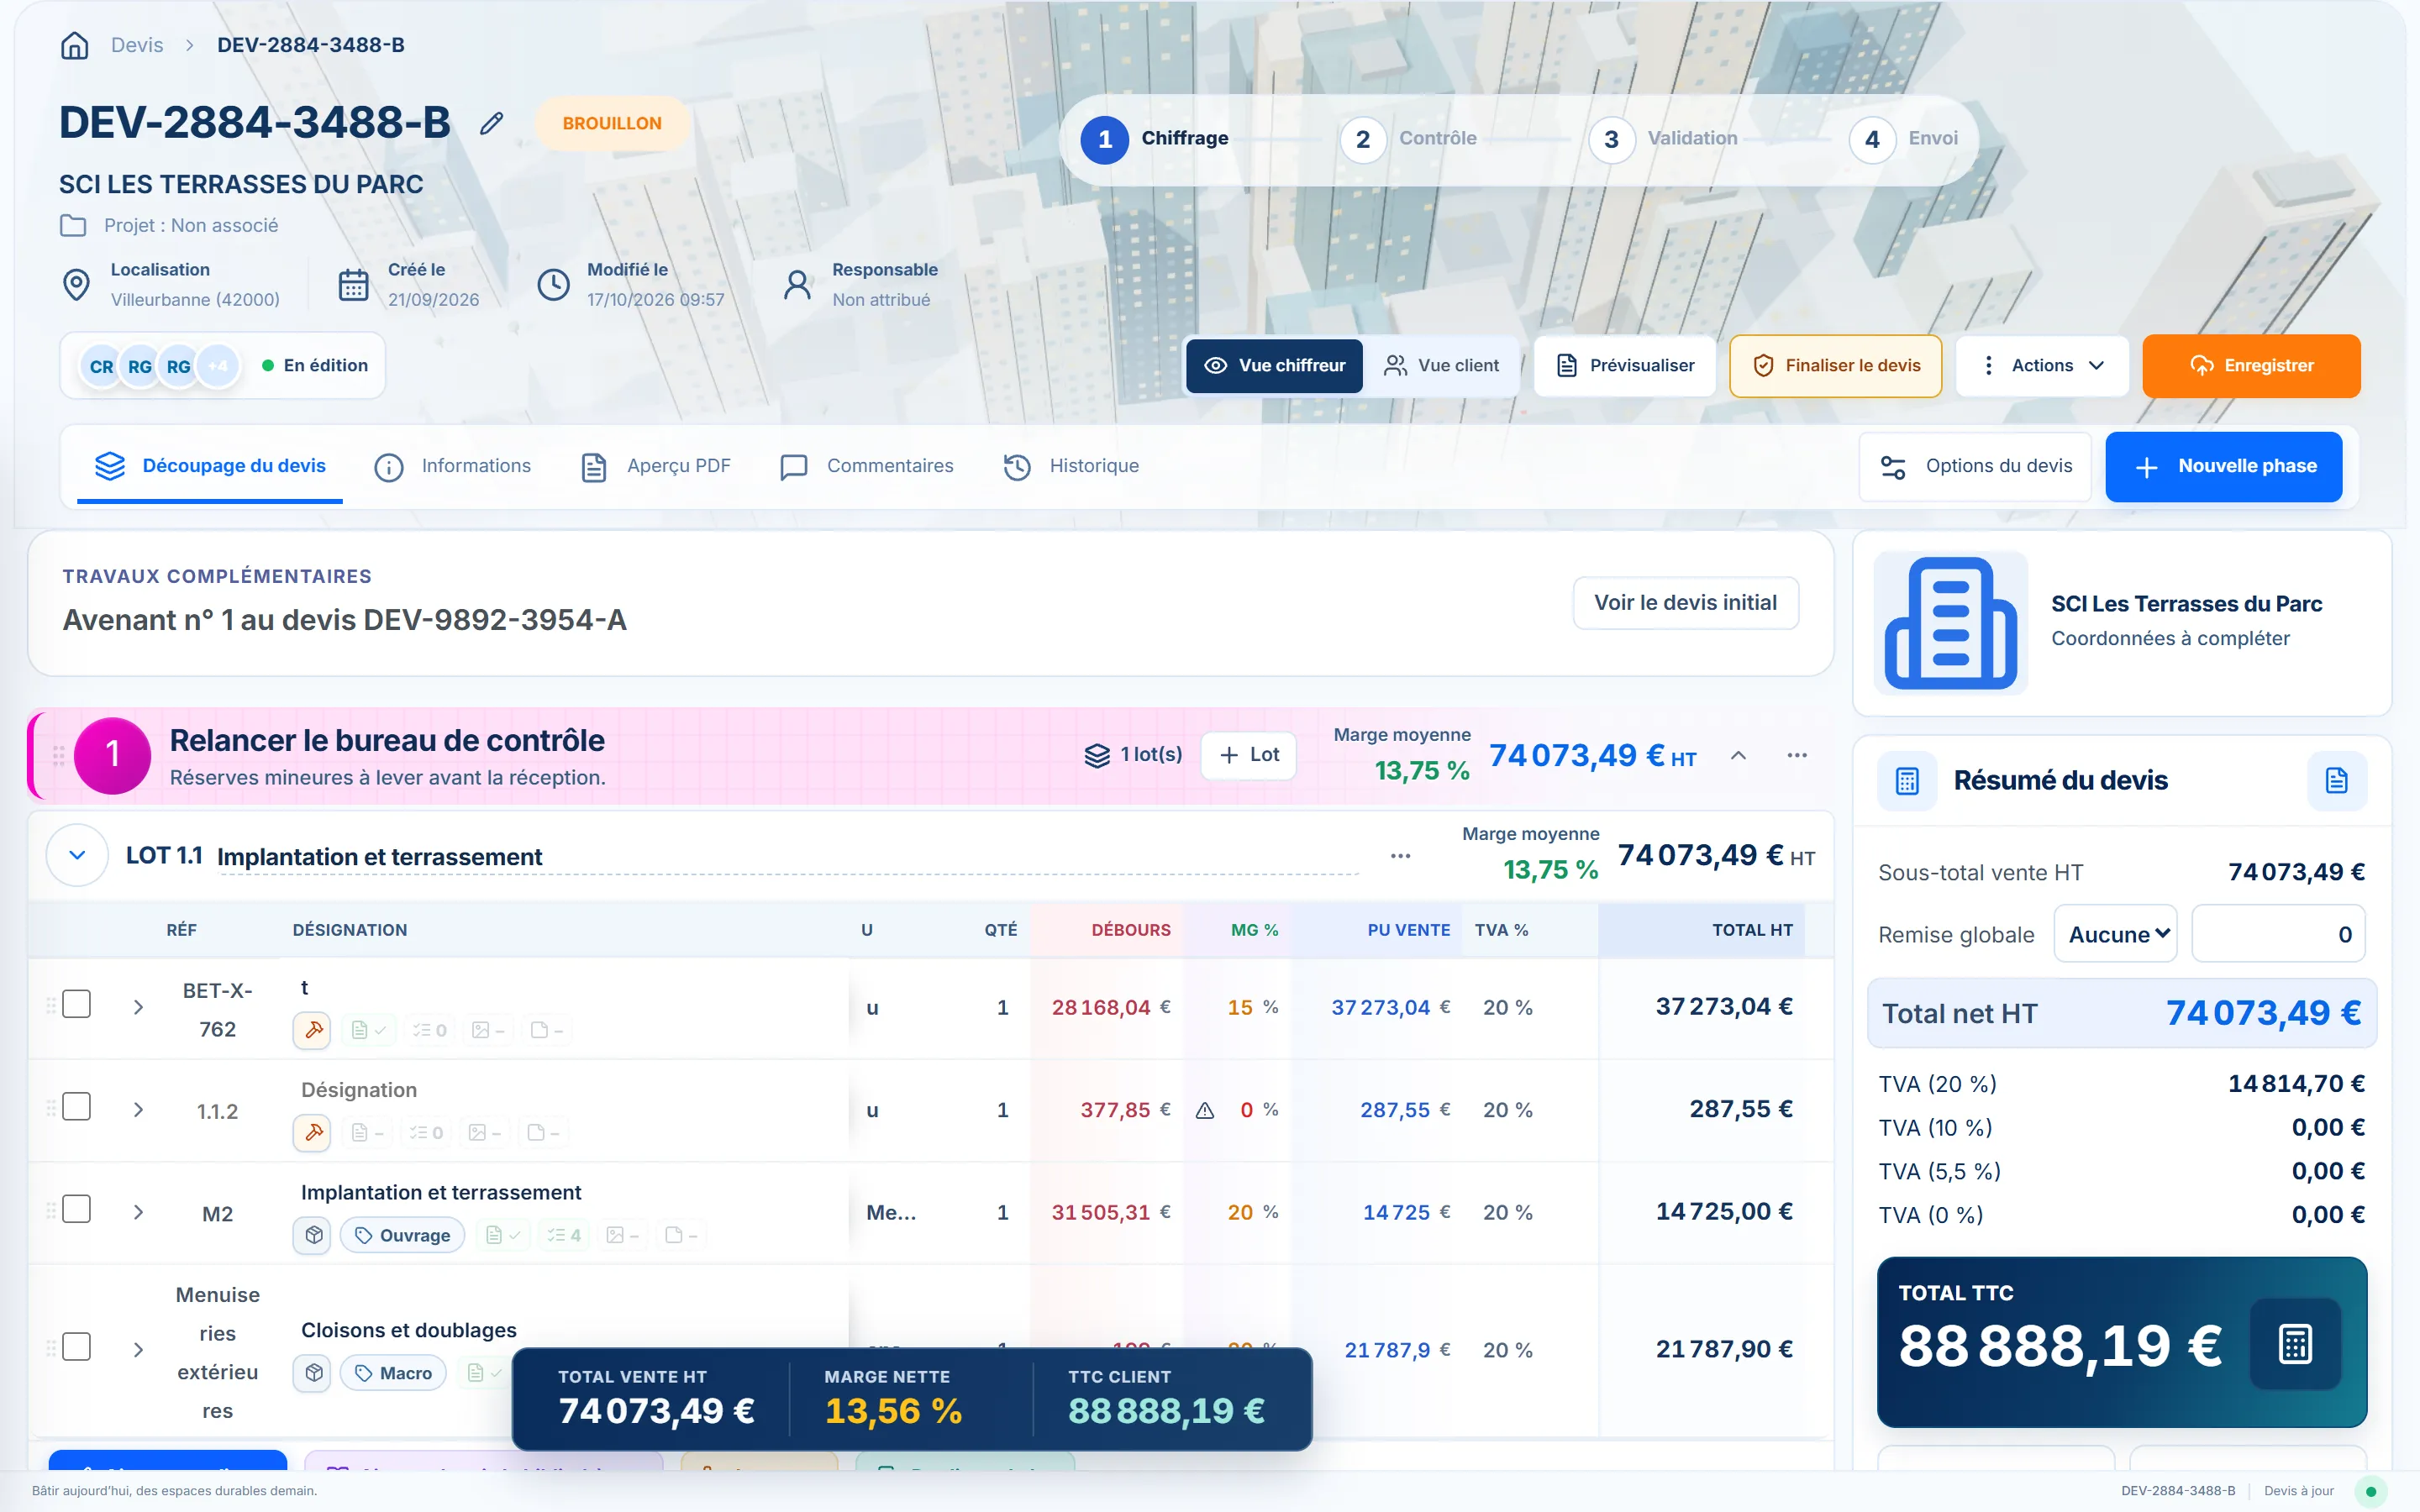Click hammer icon in BET-X-762 row
This screenshot has width=2420, height=1512.
pos(313,1029)
